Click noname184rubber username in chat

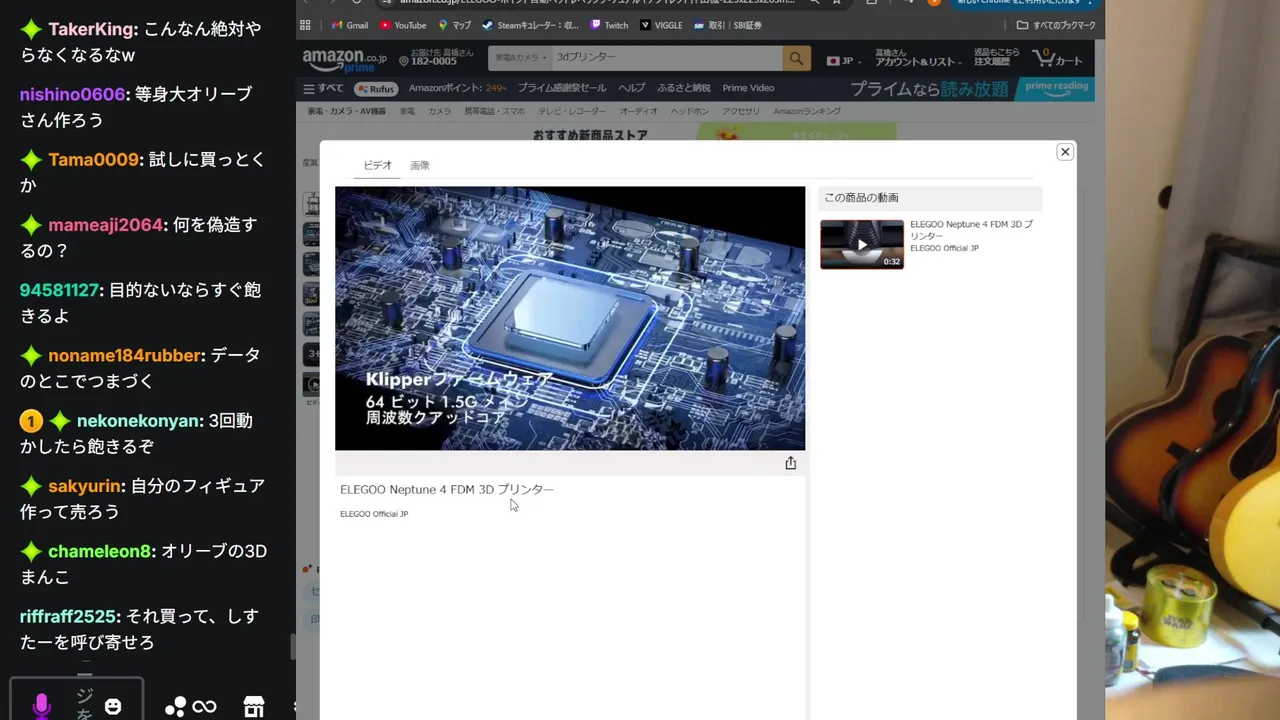(x=125, y=355)
